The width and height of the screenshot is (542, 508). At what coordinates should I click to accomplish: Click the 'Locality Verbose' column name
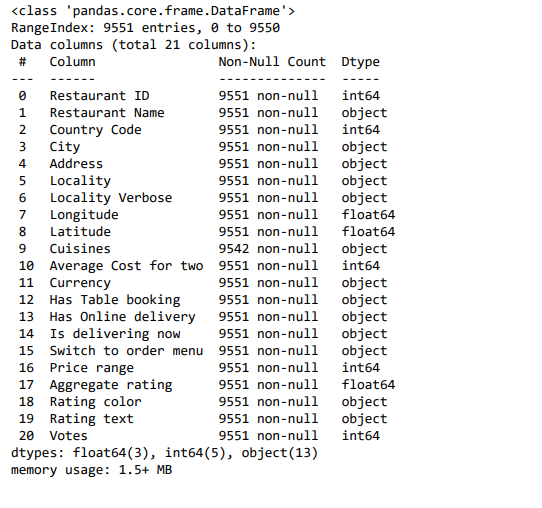click(x=111, y=198)
